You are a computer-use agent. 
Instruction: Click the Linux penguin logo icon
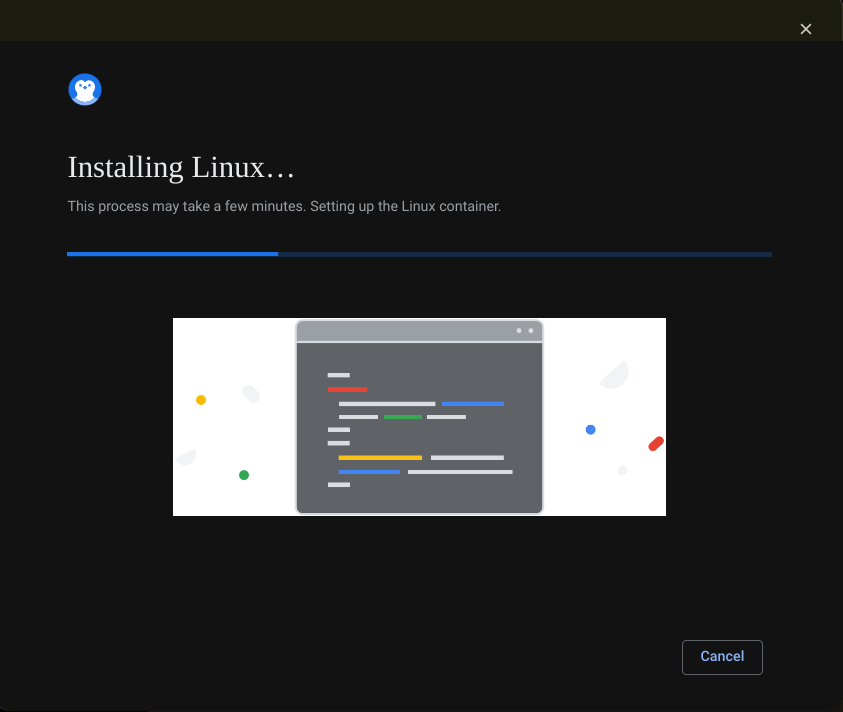[85, 90]
